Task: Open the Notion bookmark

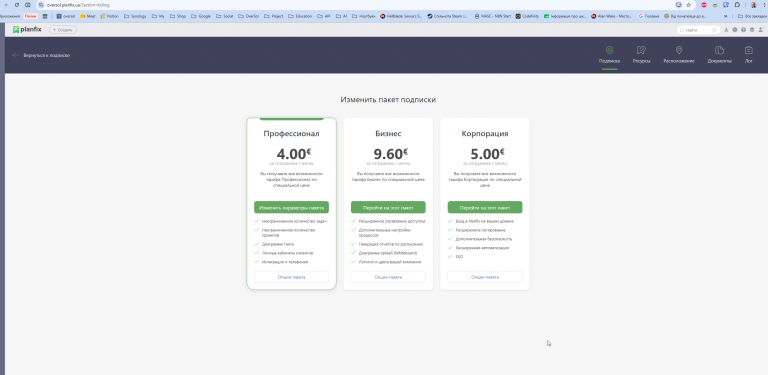Action: (x=110, y=16)
